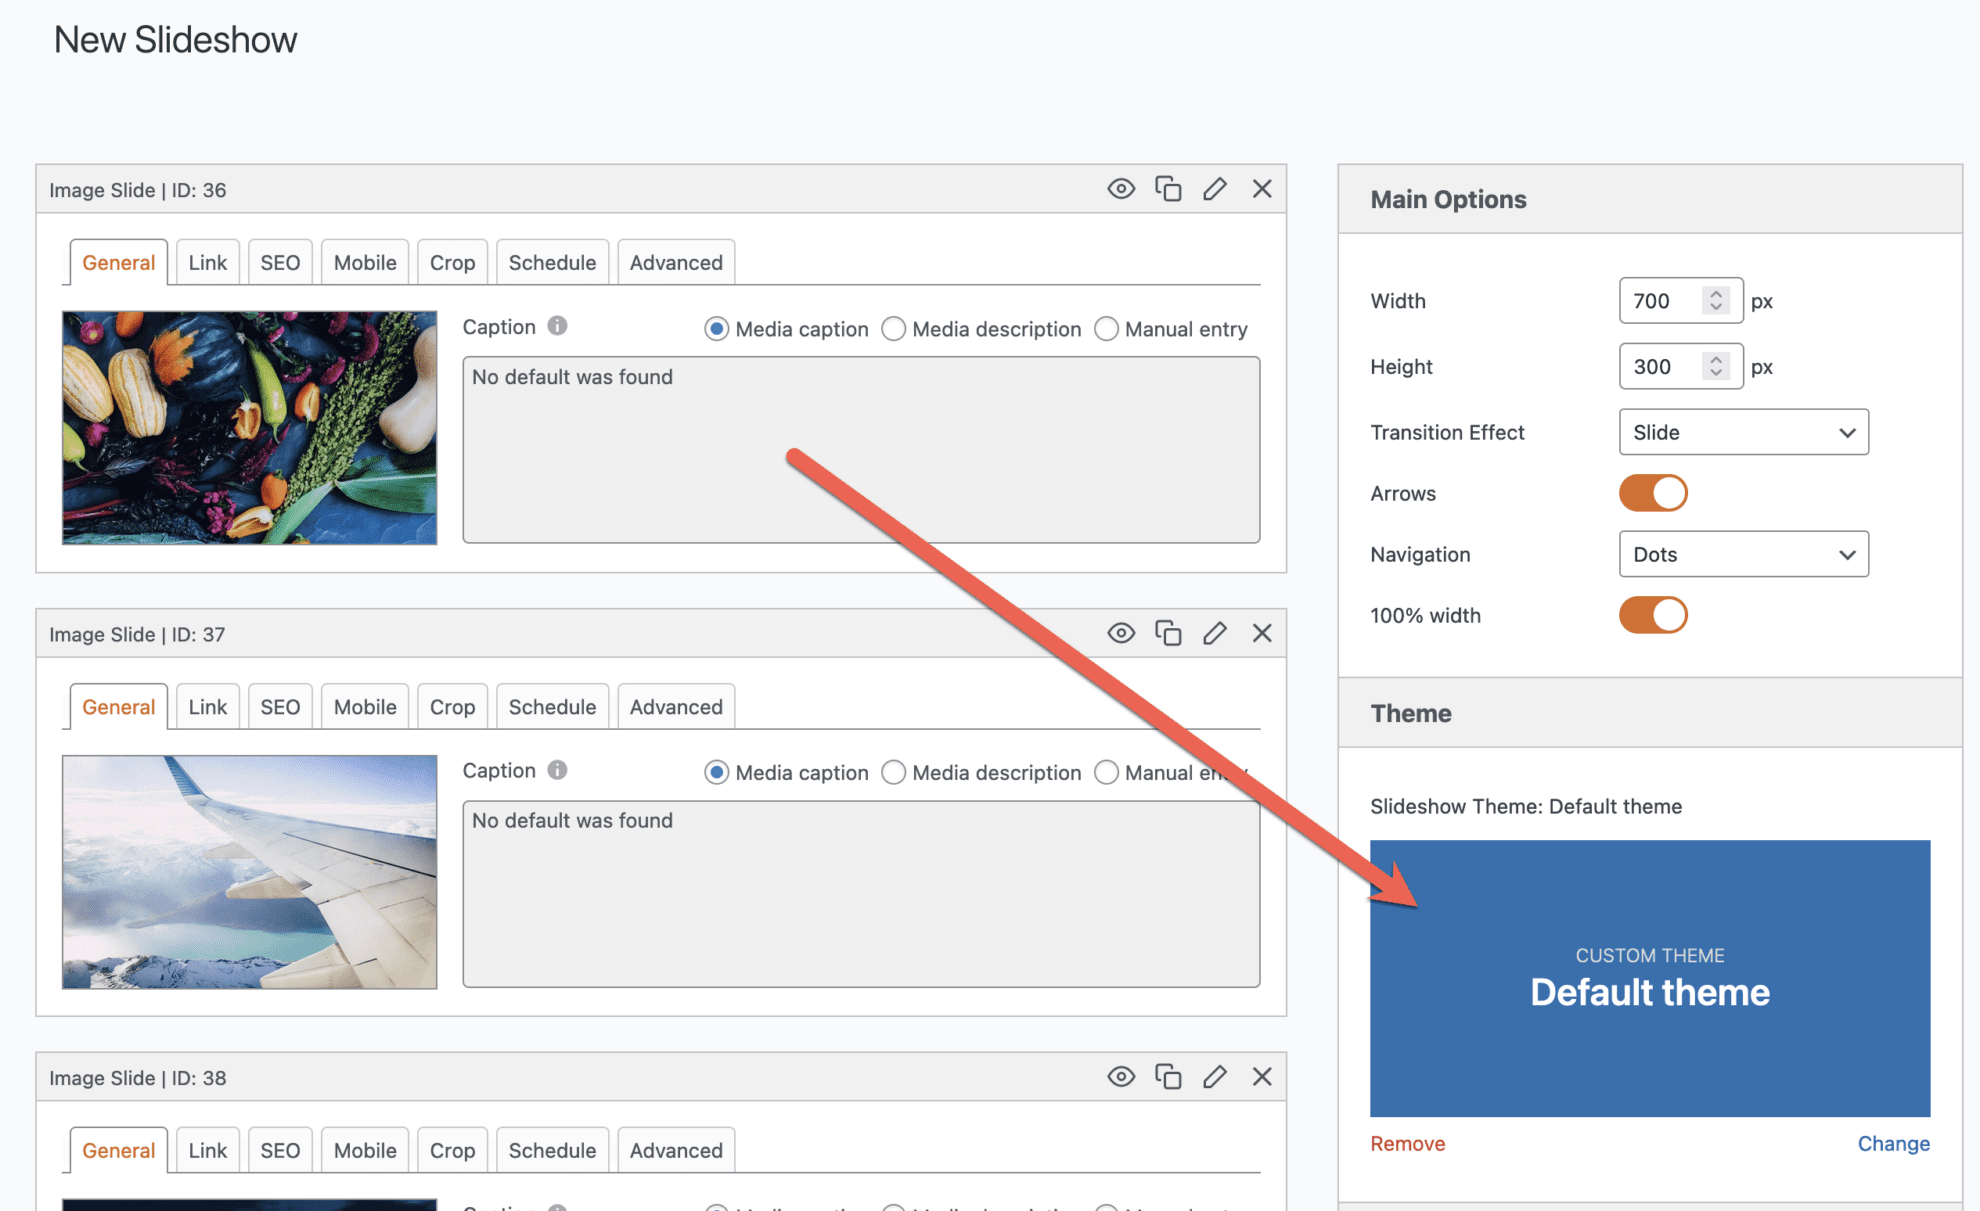The height and width of the screenshot is (1211, 1980).
Task: Preview Image Slide ID 38
Action: (x=1121, y=1076)
